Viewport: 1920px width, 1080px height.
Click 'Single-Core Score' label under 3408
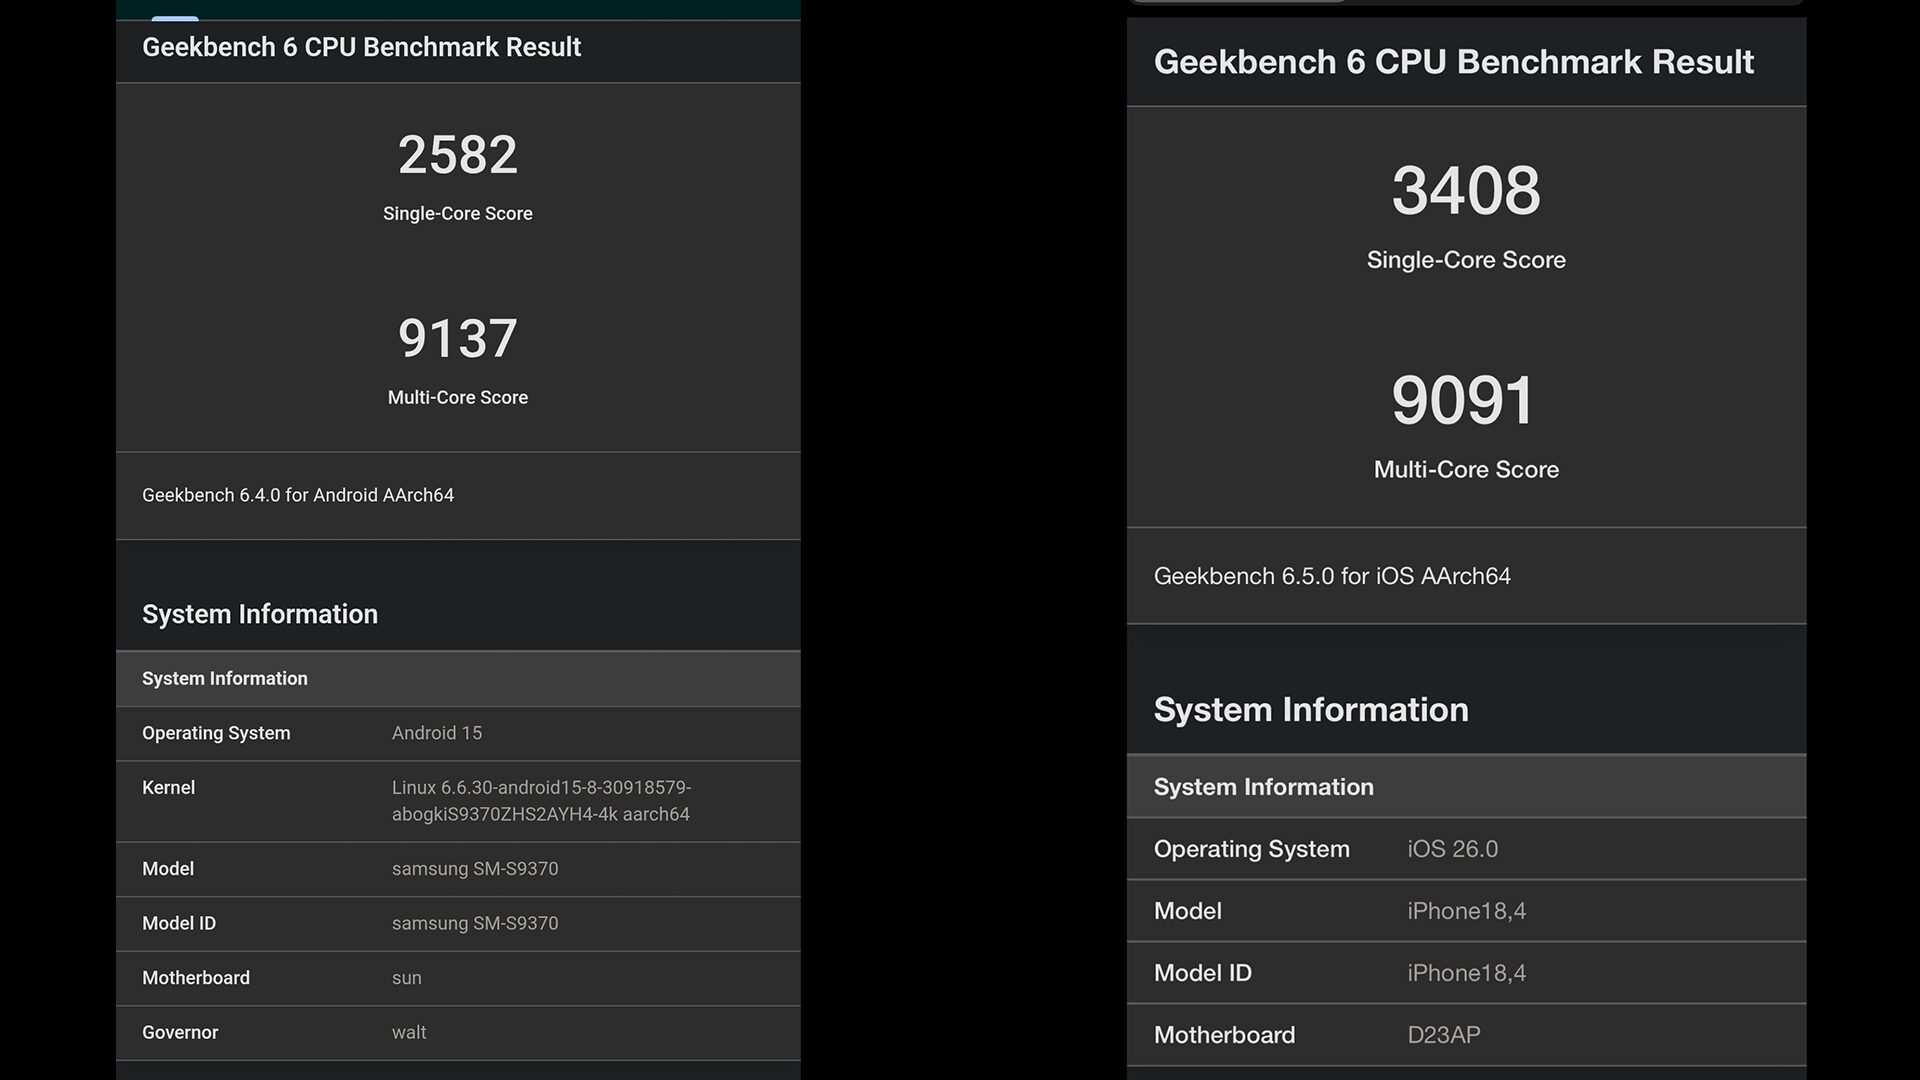[1466, 260]
